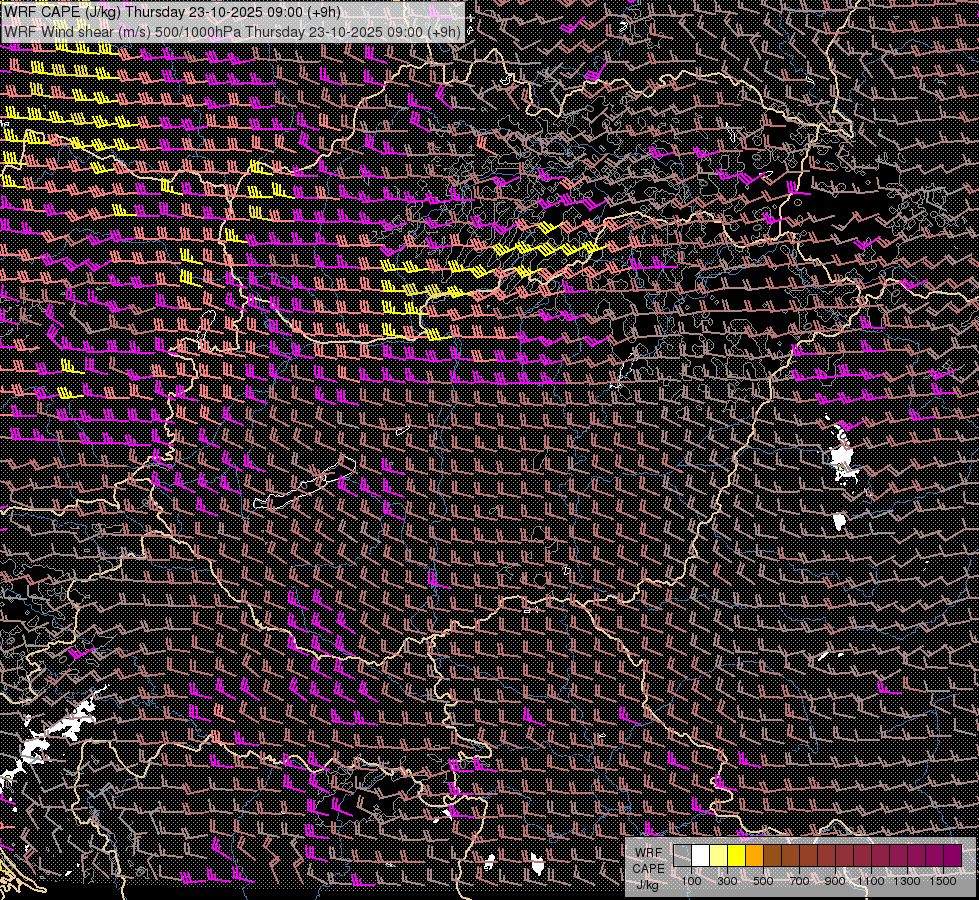
Task: Pick the gray first swatch of the legend
Action: [682, 856]
